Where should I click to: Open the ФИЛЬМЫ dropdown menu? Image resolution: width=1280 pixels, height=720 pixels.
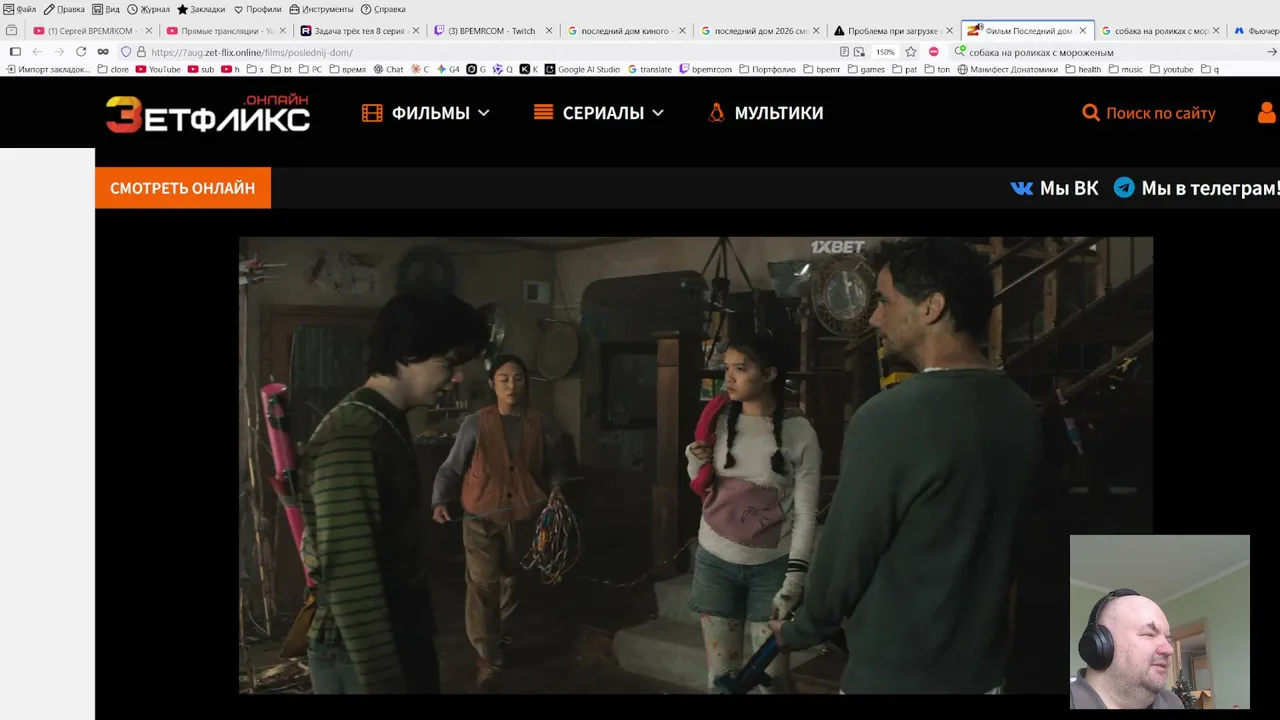[x=426, y=113]
